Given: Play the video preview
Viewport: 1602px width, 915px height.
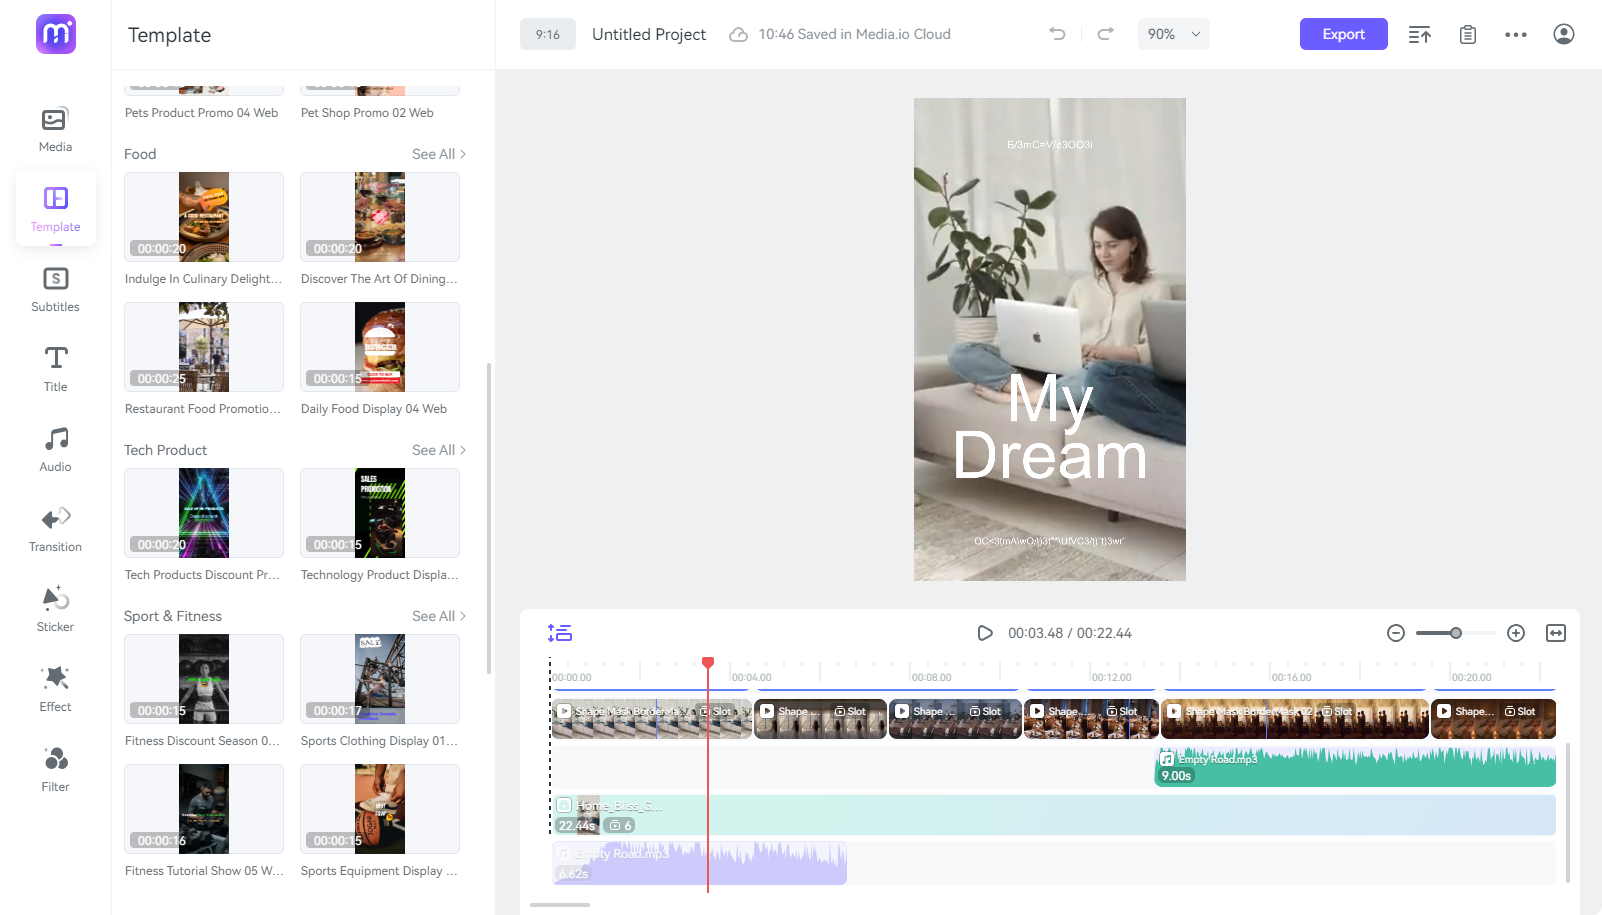Looking at the screenshot, I should [985, 633].
